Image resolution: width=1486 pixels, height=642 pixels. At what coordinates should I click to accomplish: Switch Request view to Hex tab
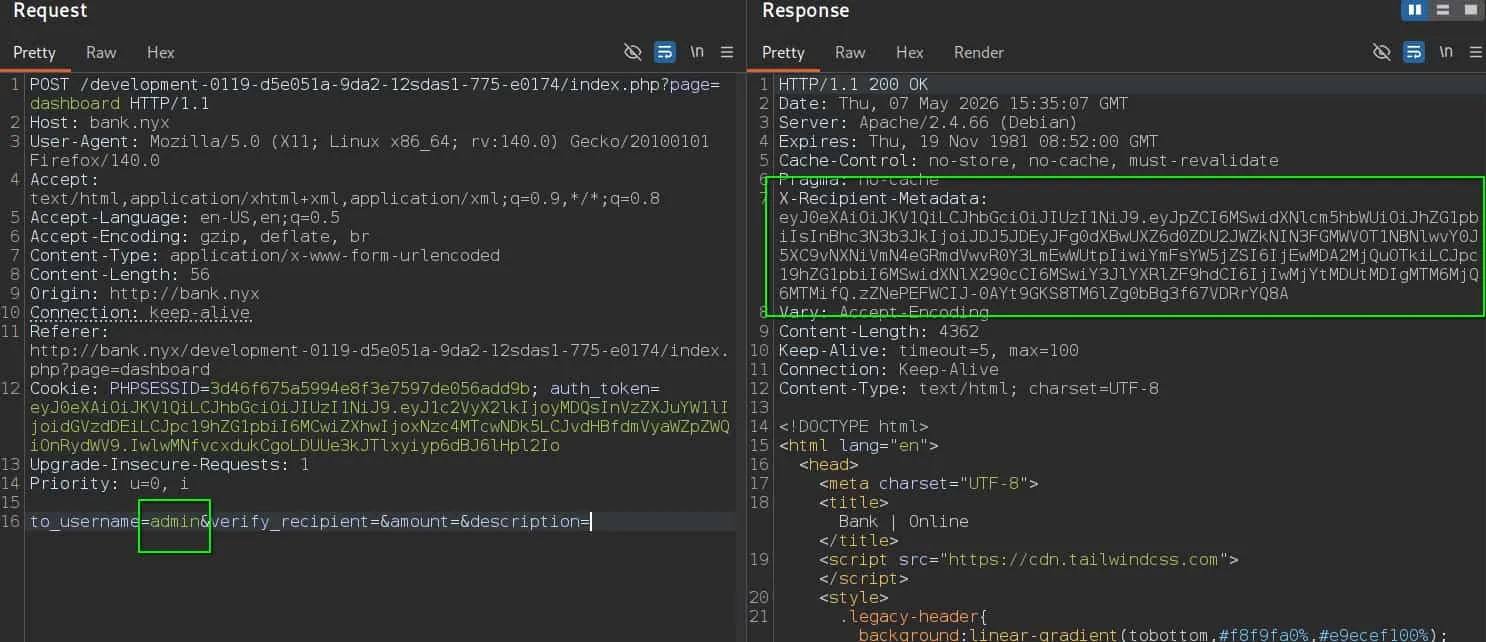point(160,52)
